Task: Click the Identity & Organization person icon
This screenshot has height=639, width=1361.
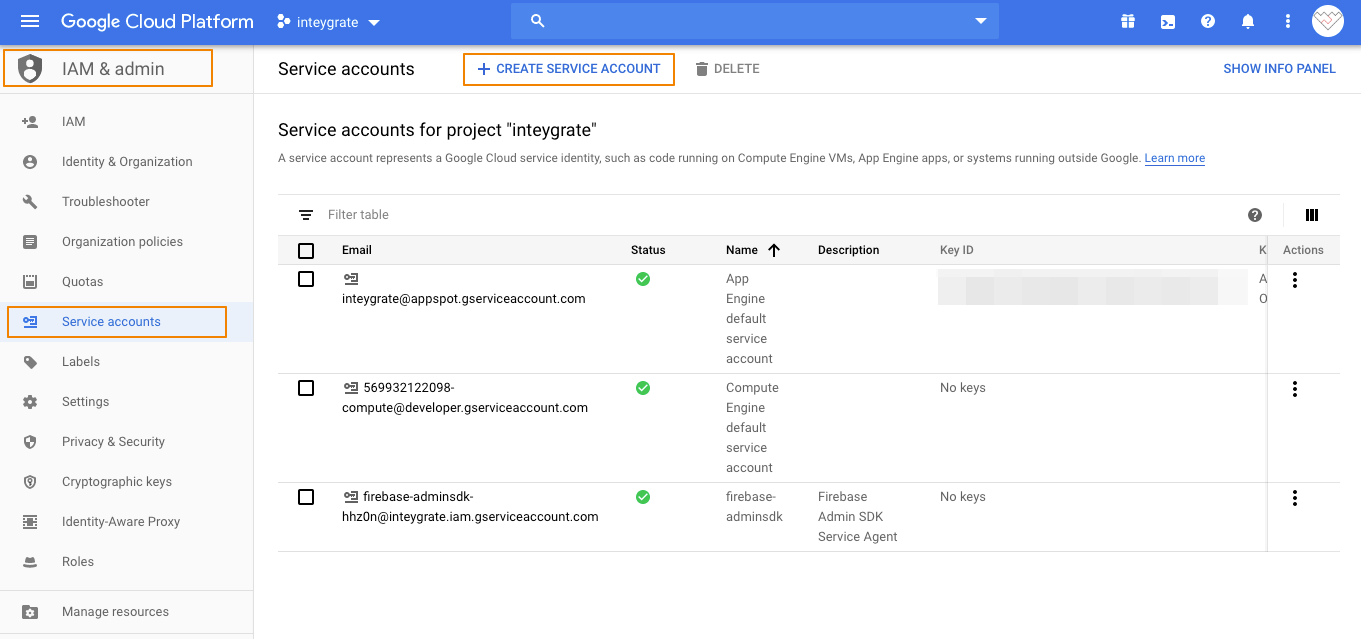Action: point(30,161)
